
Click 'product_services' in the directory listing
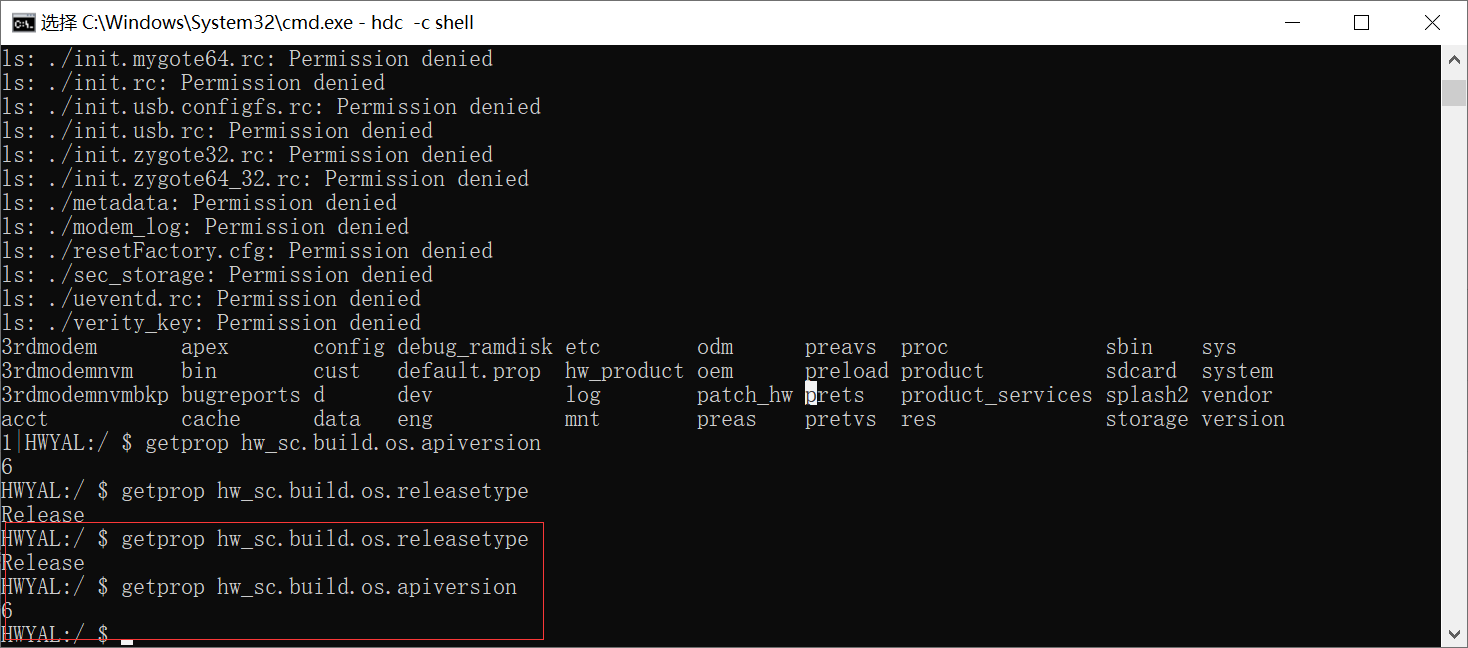pos(997,395)
